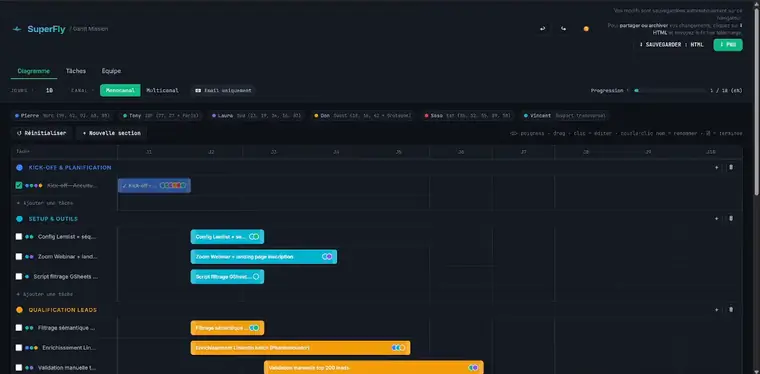Add a task to the Qualification Leads section with its plus icon
This screenshot has width=760, height=374.
[716, 310]
